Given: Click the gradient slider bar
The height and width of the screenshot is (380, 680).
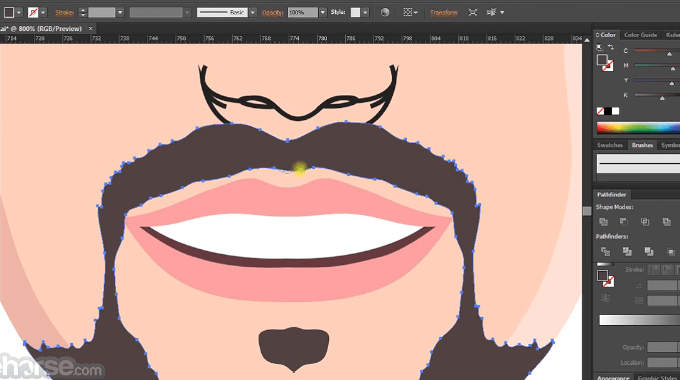Looking at the screenshot, I should point(639,320).
